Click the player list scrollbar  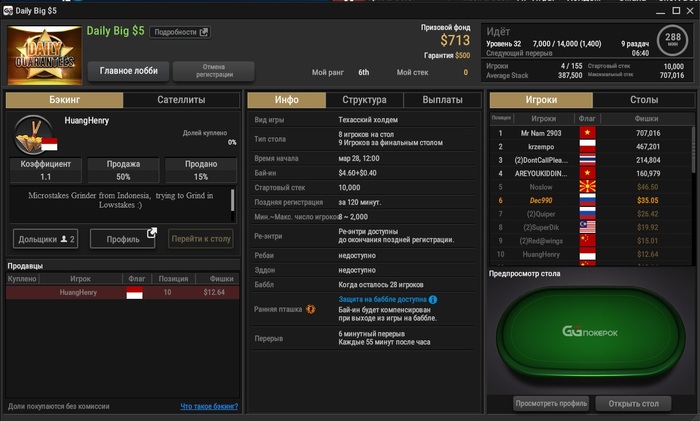693,150
